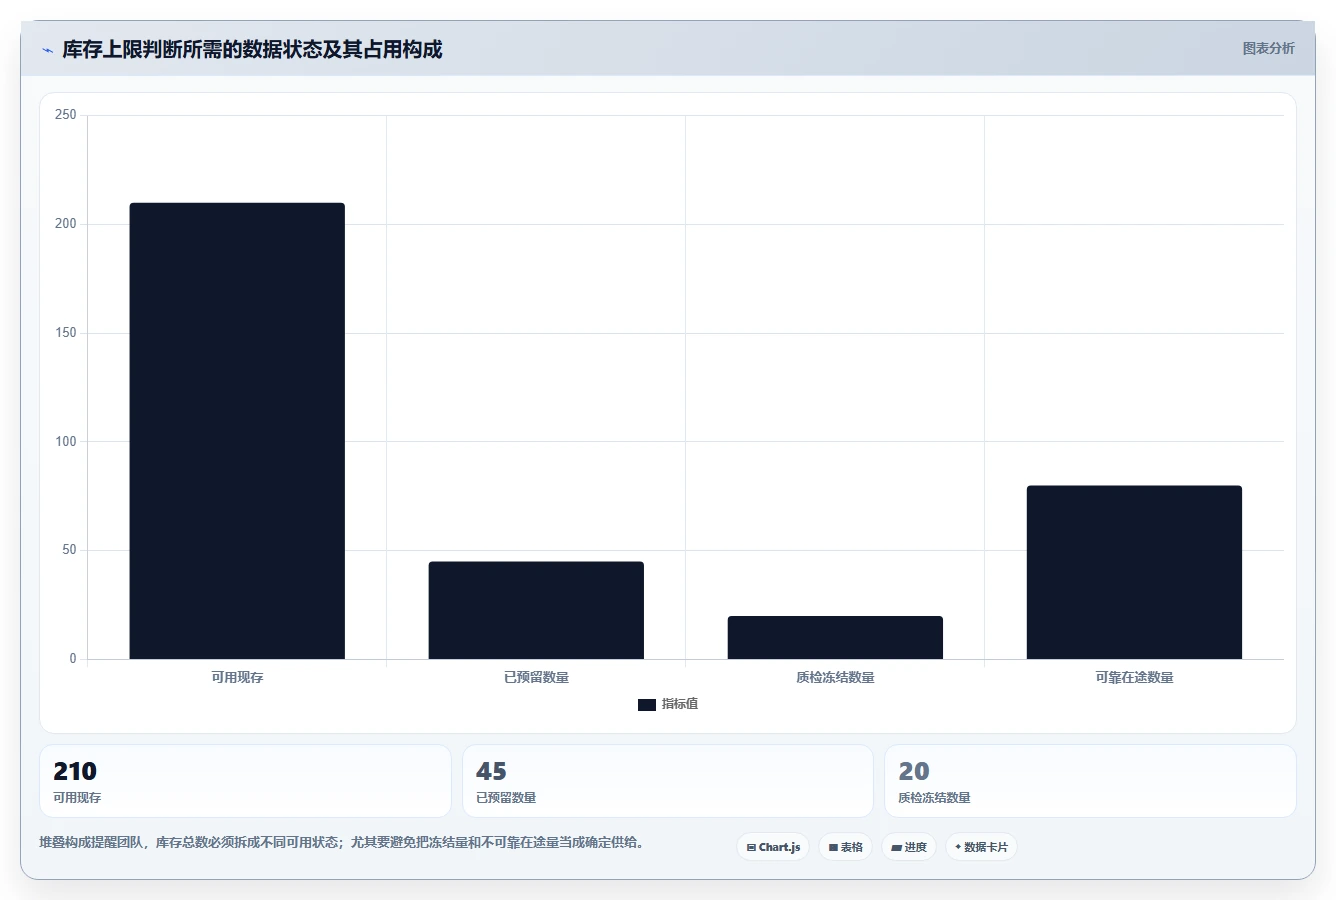Screen dimensions: 1336x900
Task: Select the Chart.js tag
Action: [773, 847]
